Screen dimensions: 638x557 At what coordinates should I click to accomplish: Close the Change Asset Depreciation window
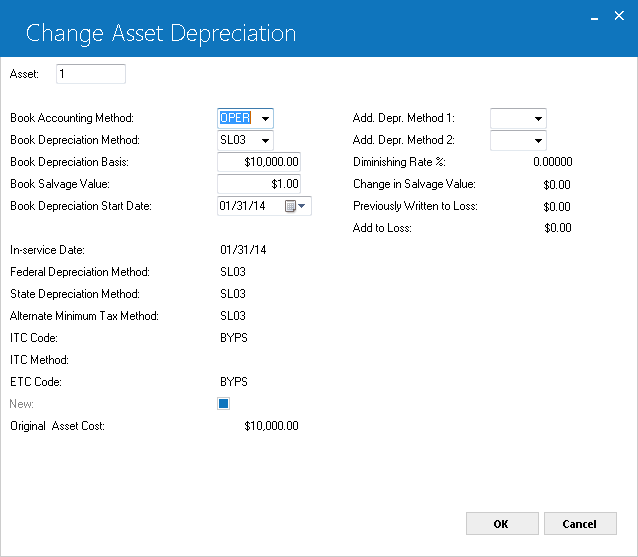pos(619,16)
